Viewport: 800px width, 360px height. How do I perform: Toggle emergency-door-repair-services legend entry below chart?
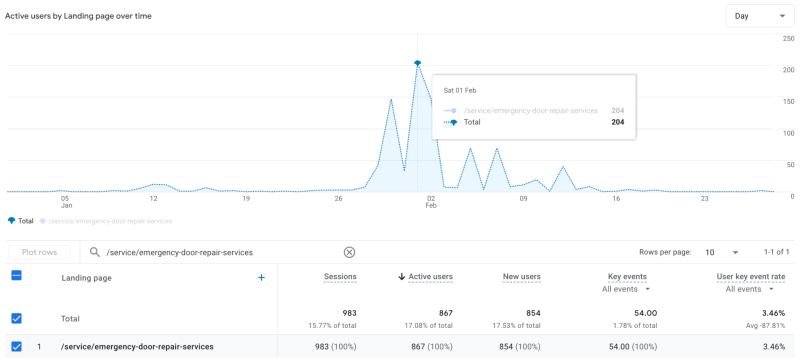[106, 221]
